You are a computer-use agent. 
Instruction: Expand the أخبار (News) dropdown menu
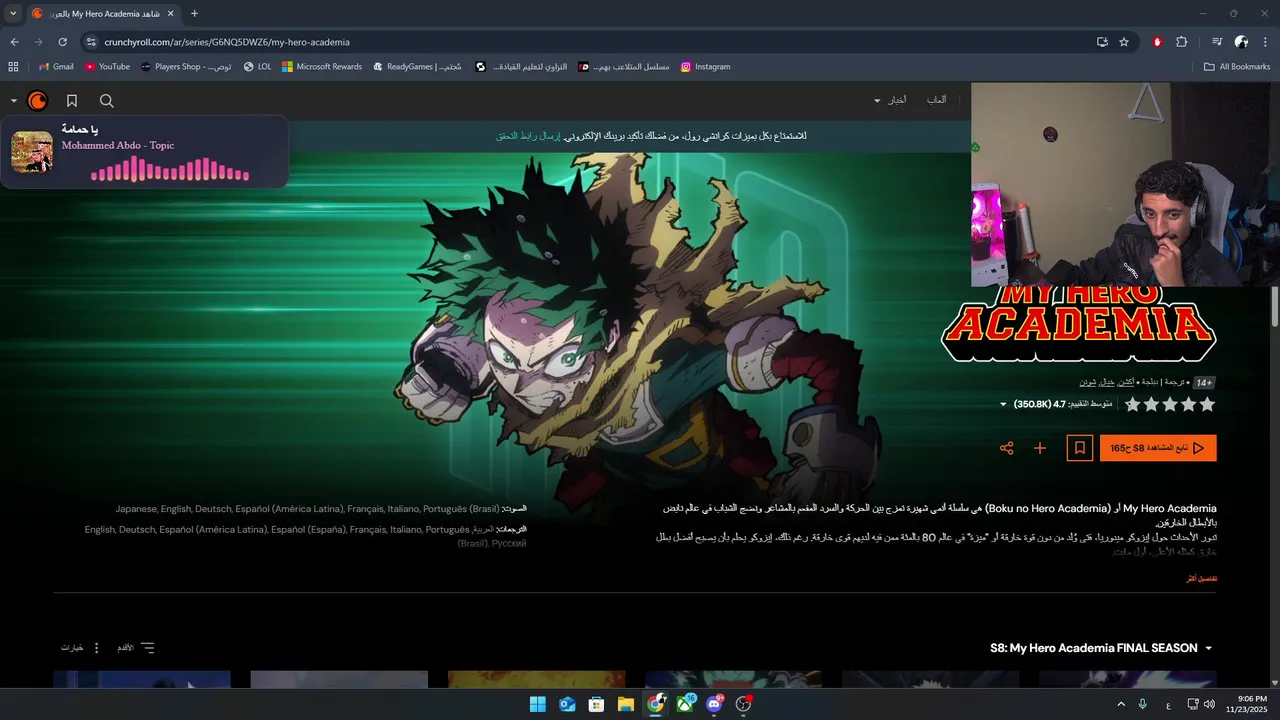coord(890,100)
